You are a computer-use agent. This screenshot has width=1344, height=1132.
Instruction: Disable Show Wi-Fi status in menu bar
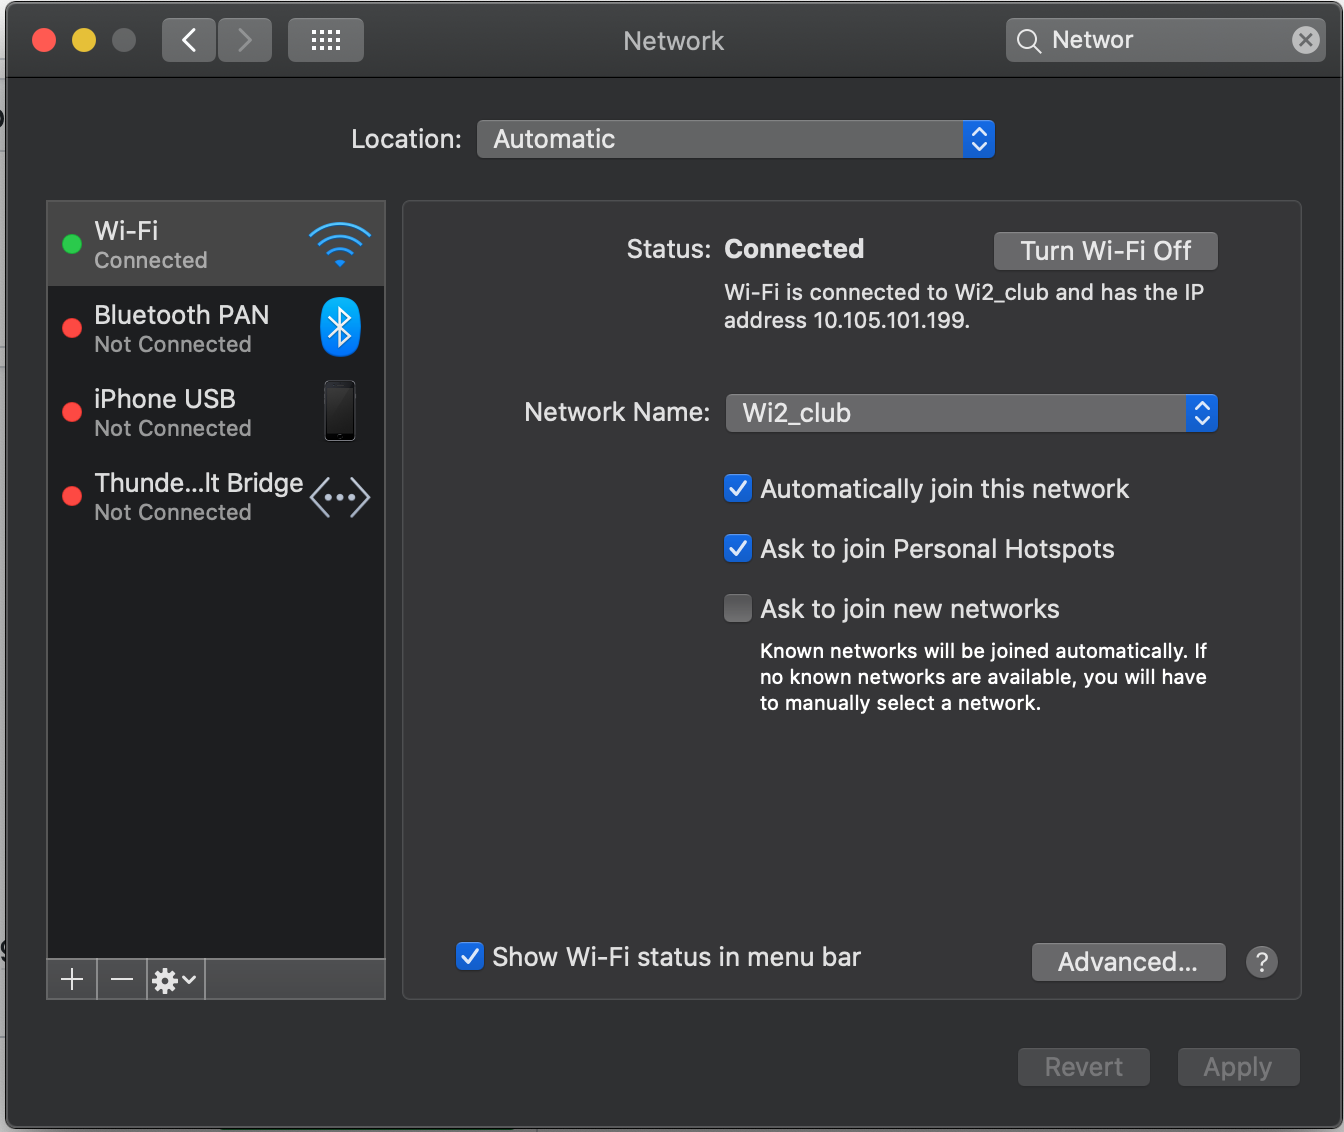point(470,956)
